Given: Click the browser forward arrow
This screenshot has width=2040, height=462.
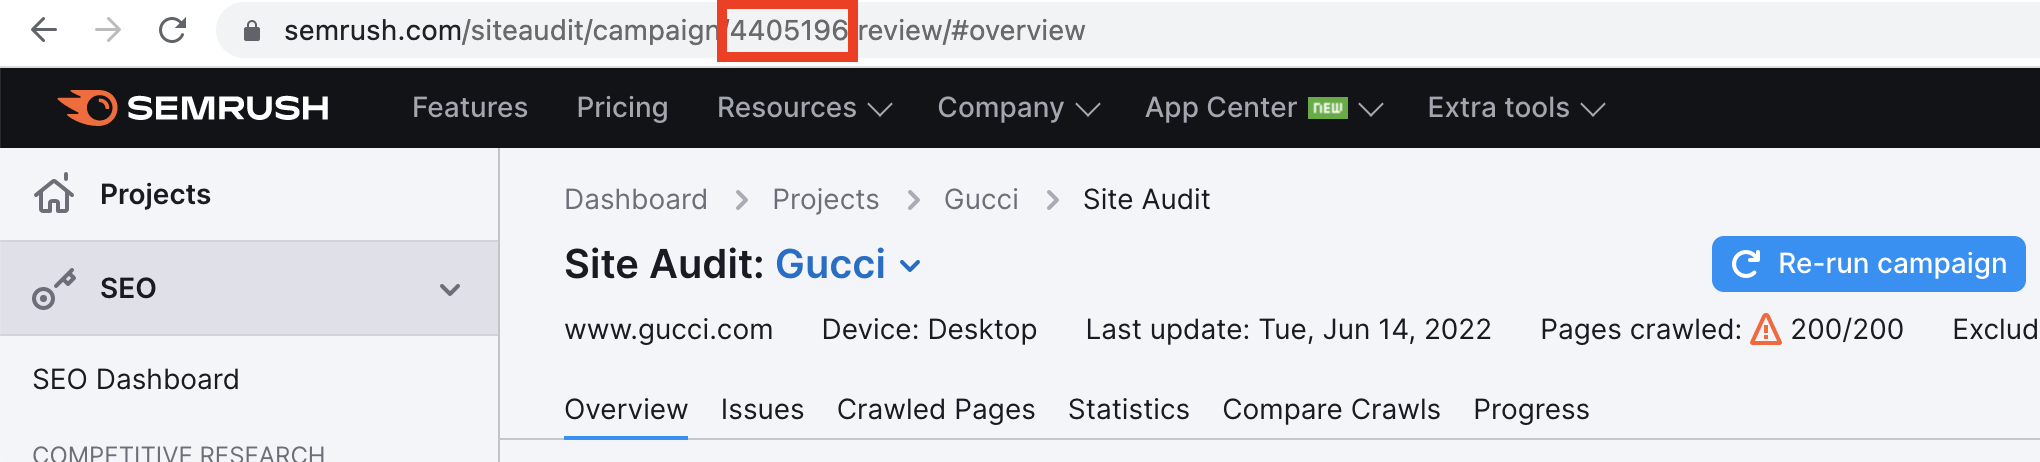Looking at the screenshot, I should click(x=108, y=31).
